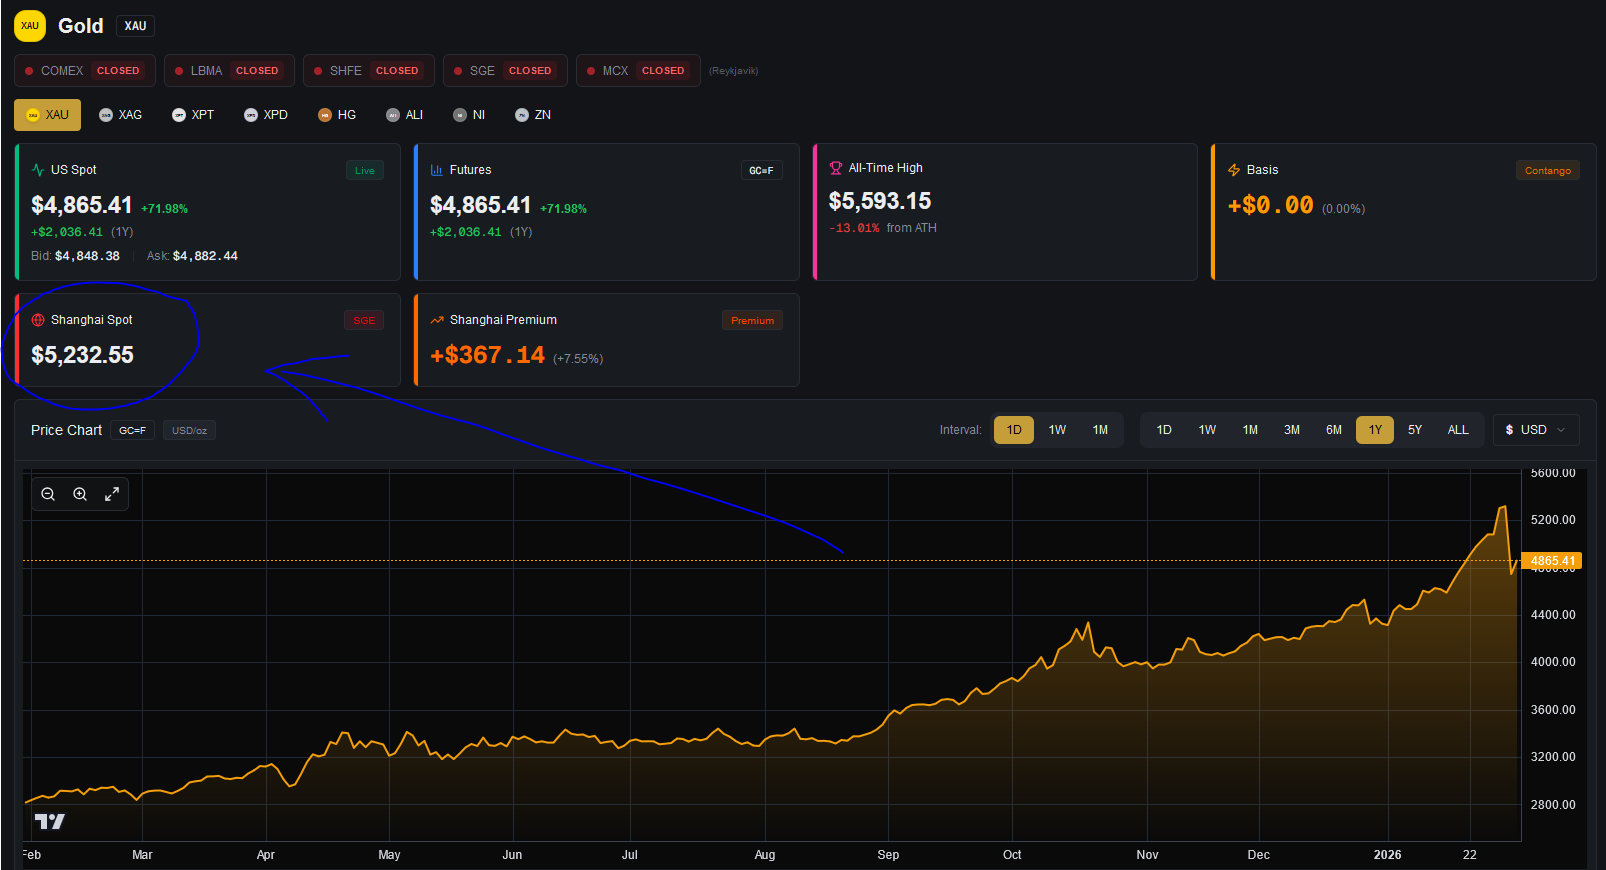Click the US Spot price $4,865.41
1606x870 pixels.
click(82, 205)
